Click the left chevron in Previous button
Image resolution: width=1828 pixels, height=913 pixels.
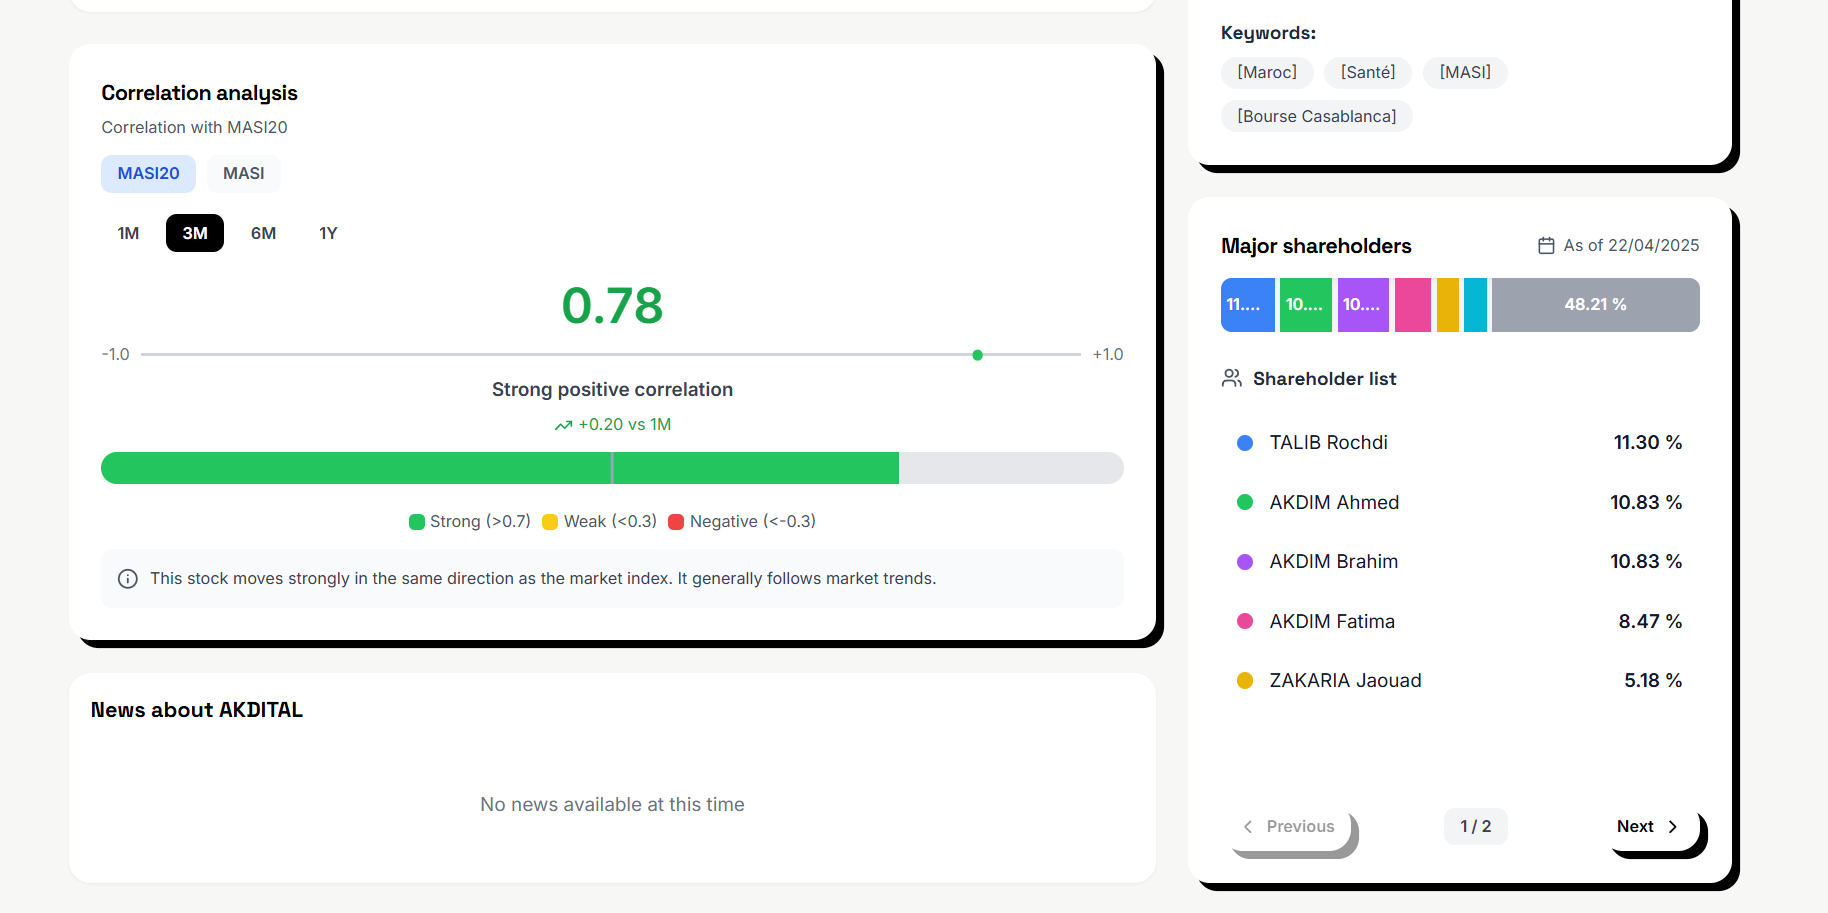[x=1248, y=826]
